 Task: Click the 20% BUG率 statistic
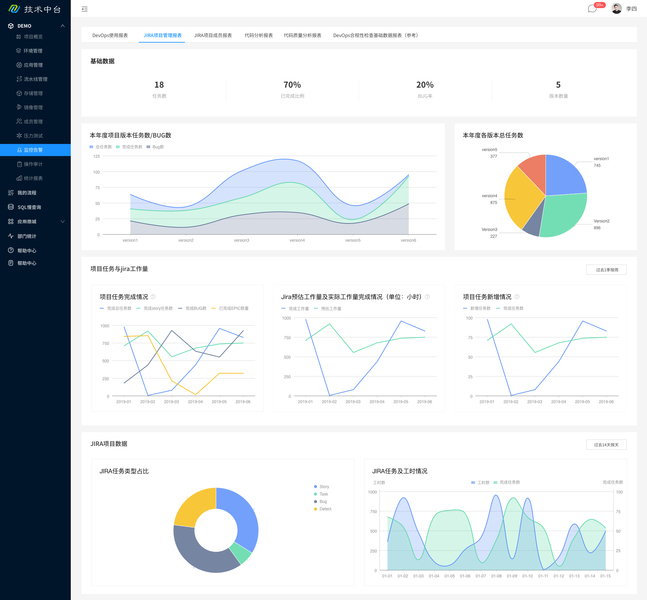click(425, 89)
